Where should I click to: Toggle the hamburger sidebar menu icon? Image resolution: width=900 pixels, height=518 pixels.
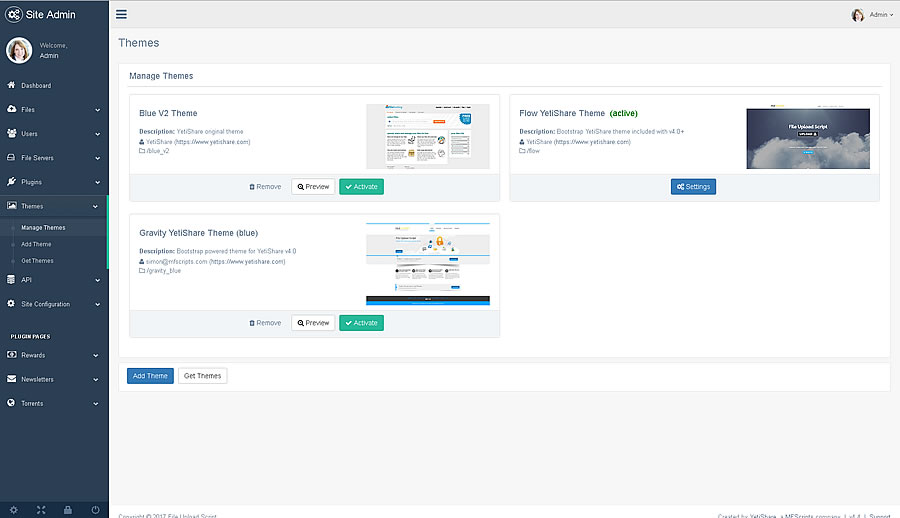tap(121, 14)
